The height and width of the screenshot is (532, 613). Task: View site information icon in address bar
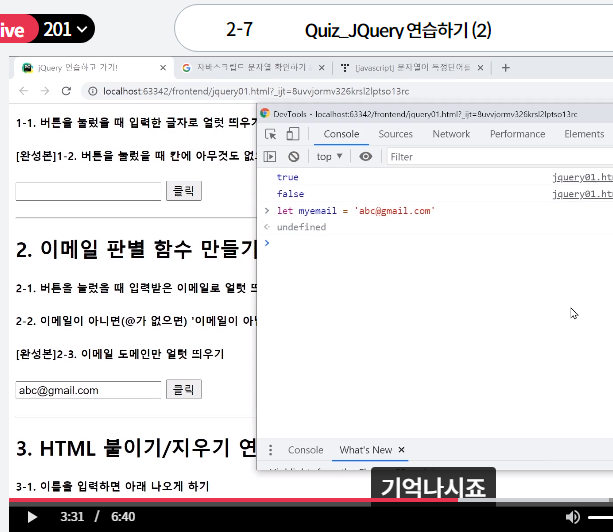tap(93, 91)
